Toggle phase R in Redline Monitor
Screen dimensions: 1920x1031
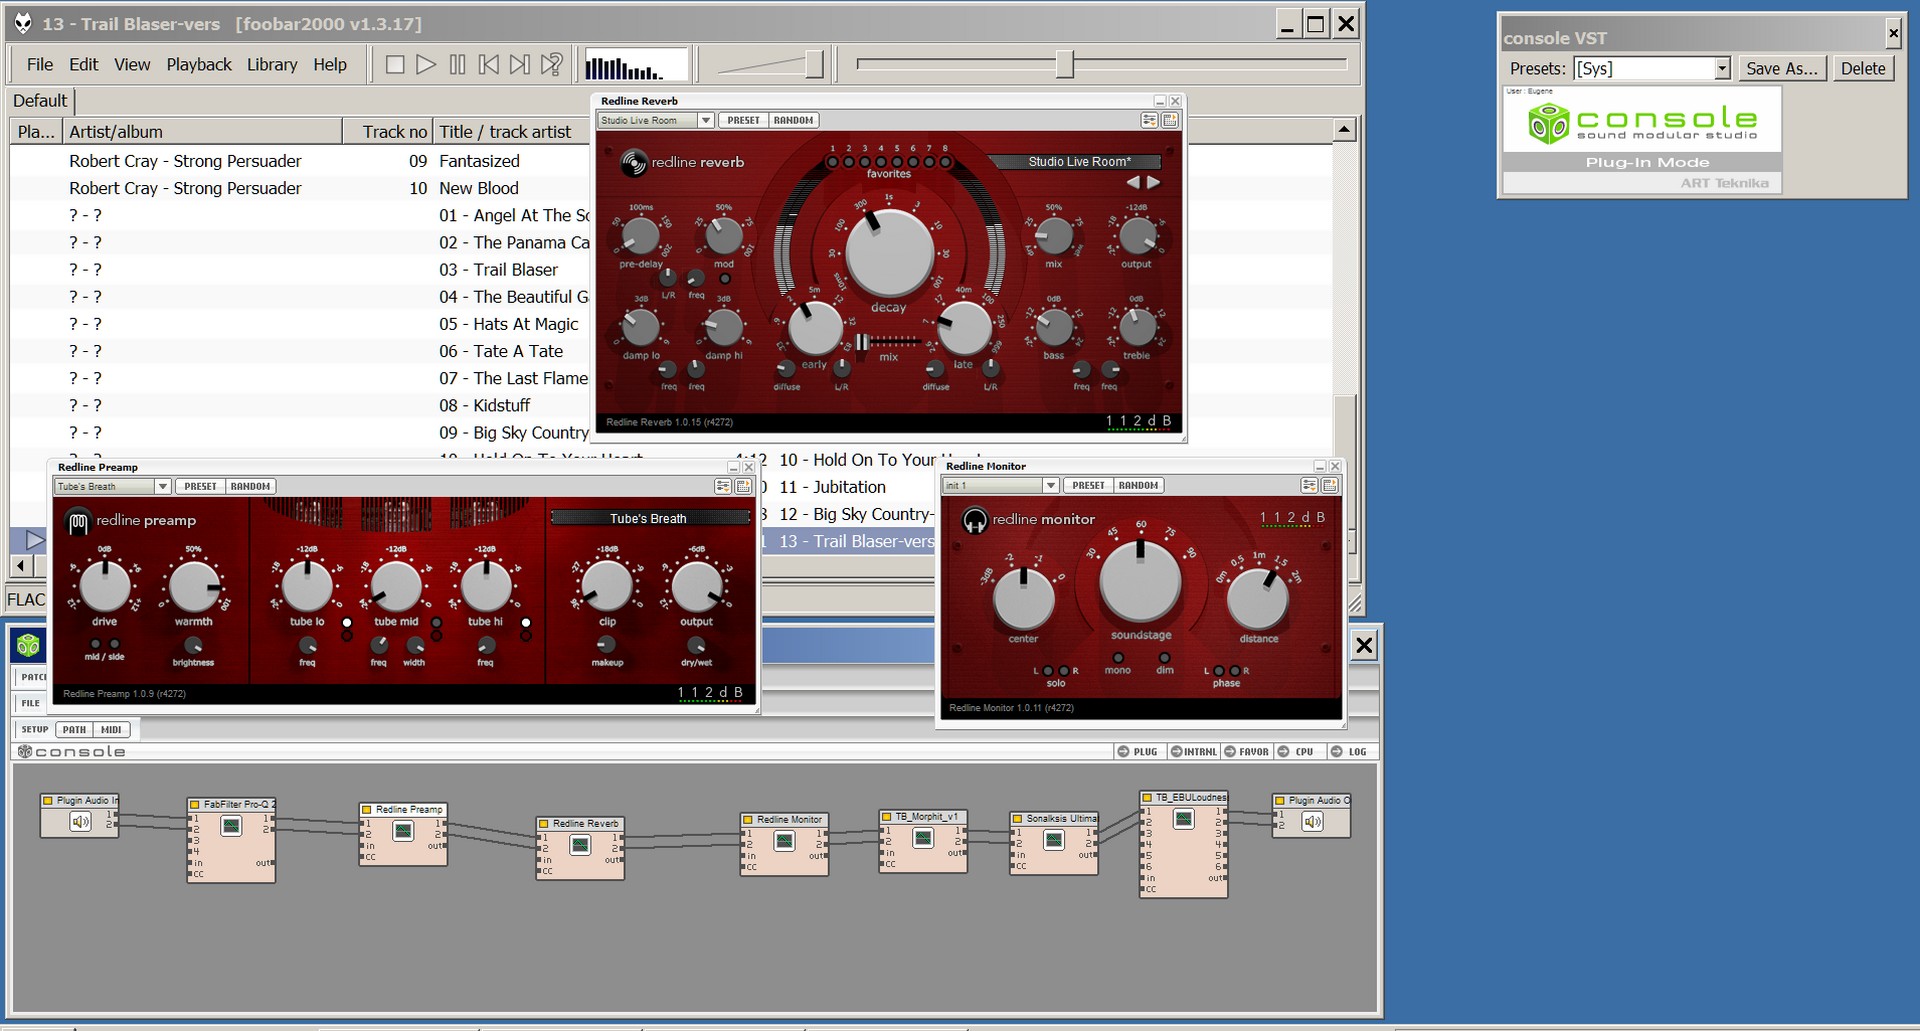point(1235,671)
